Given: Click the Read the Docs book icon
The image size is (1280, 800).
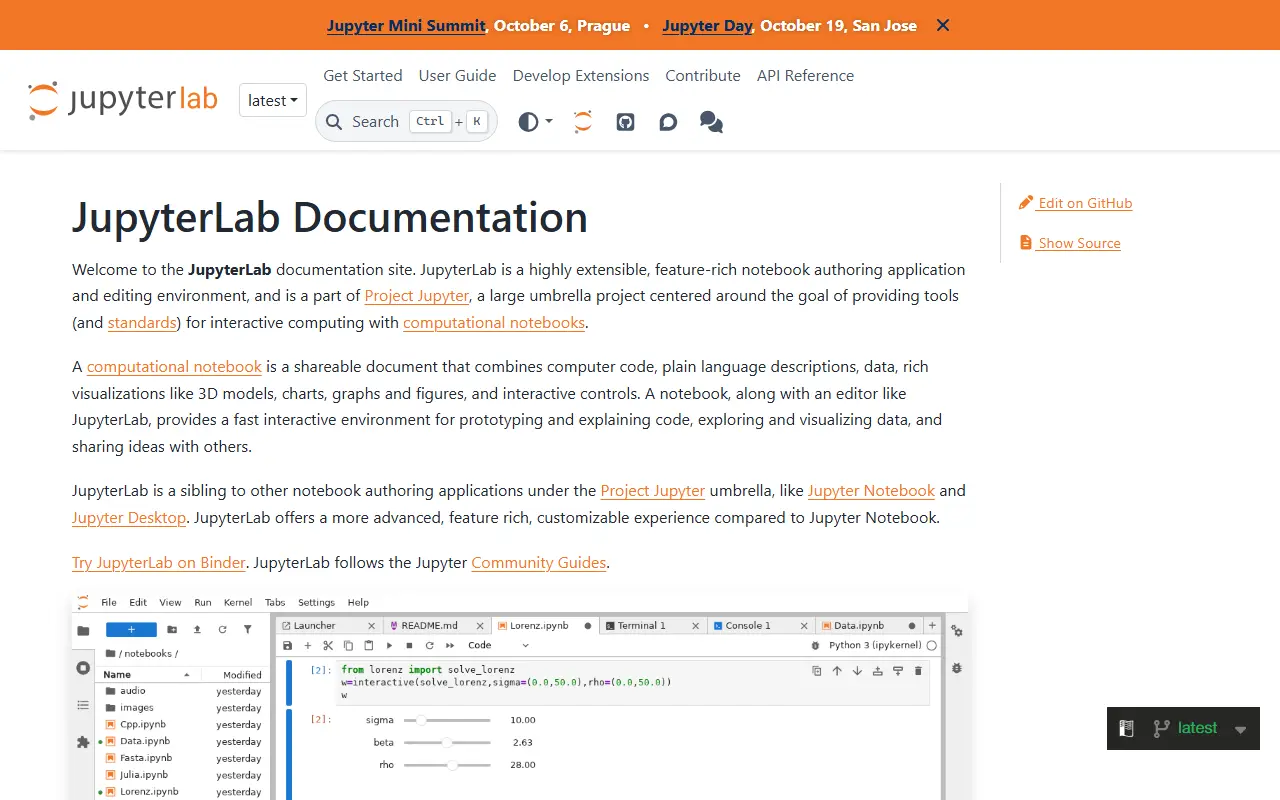Looking at the screenshot, I should pos(1126,729).
